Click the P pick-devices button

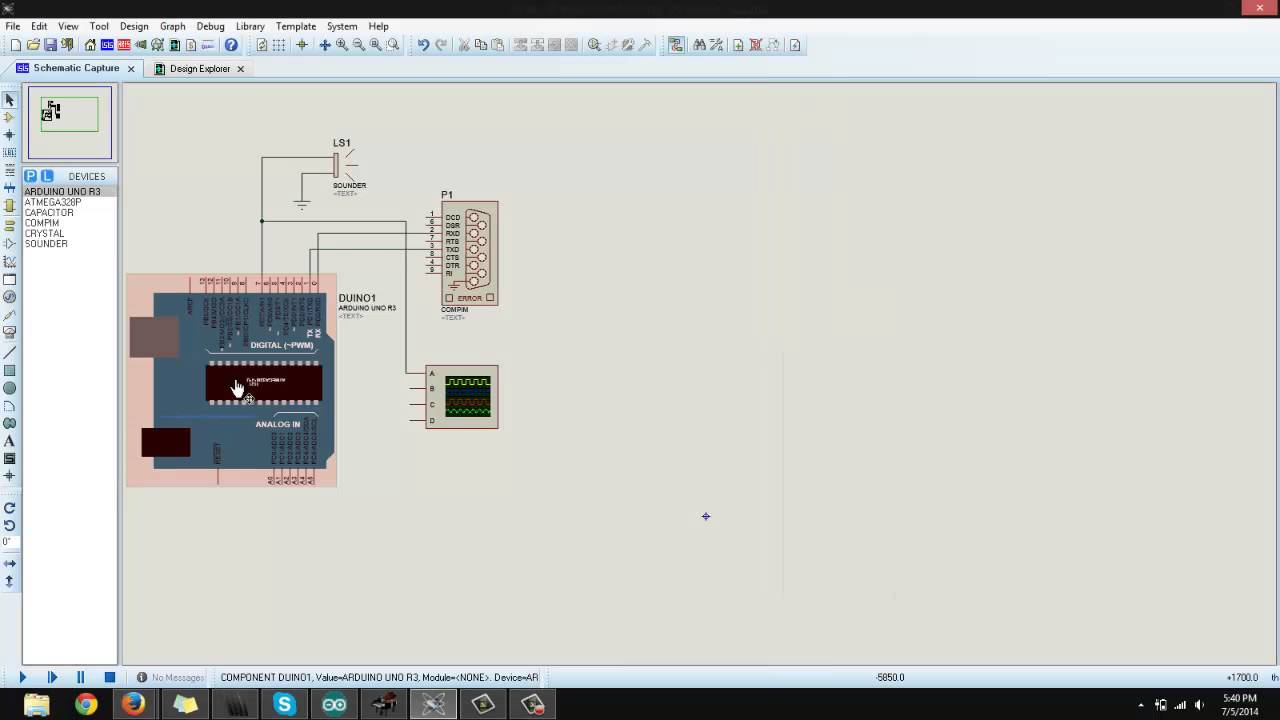pyautogui.click(x=30, y=176)
